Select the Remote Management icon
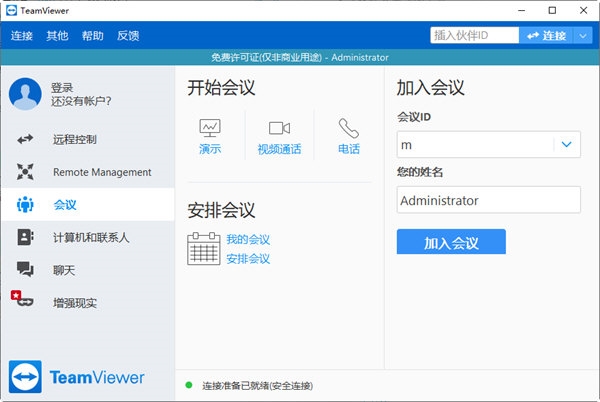600x402 pixels. pos(25,172)
